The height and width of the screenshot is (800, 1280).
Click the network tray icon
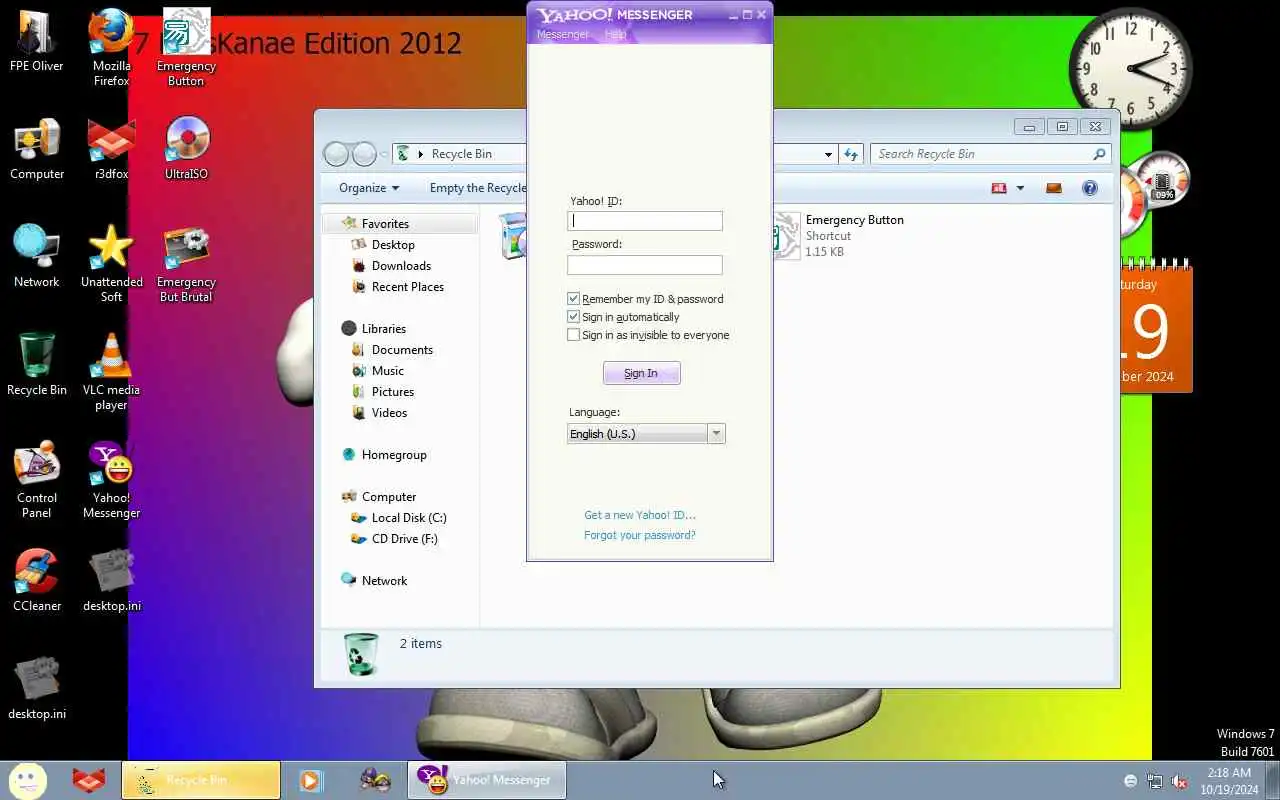coord(1155,781)
